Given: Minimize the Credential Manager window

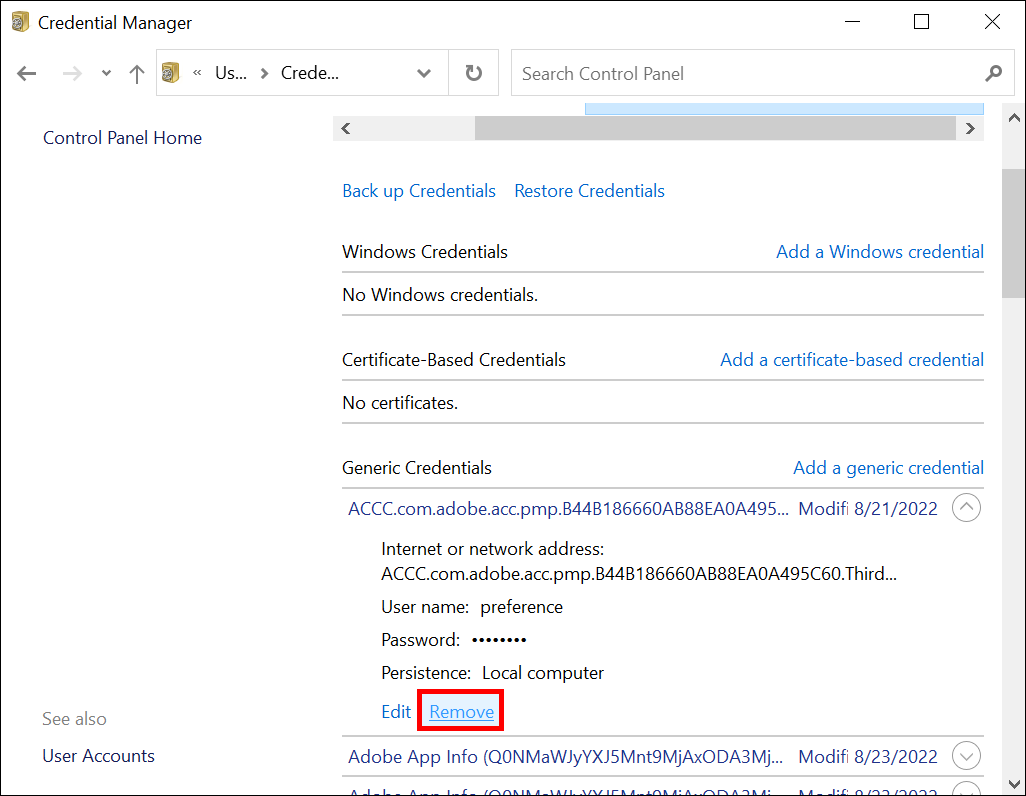Looking at the screenshot, I should tap(852, 22).
